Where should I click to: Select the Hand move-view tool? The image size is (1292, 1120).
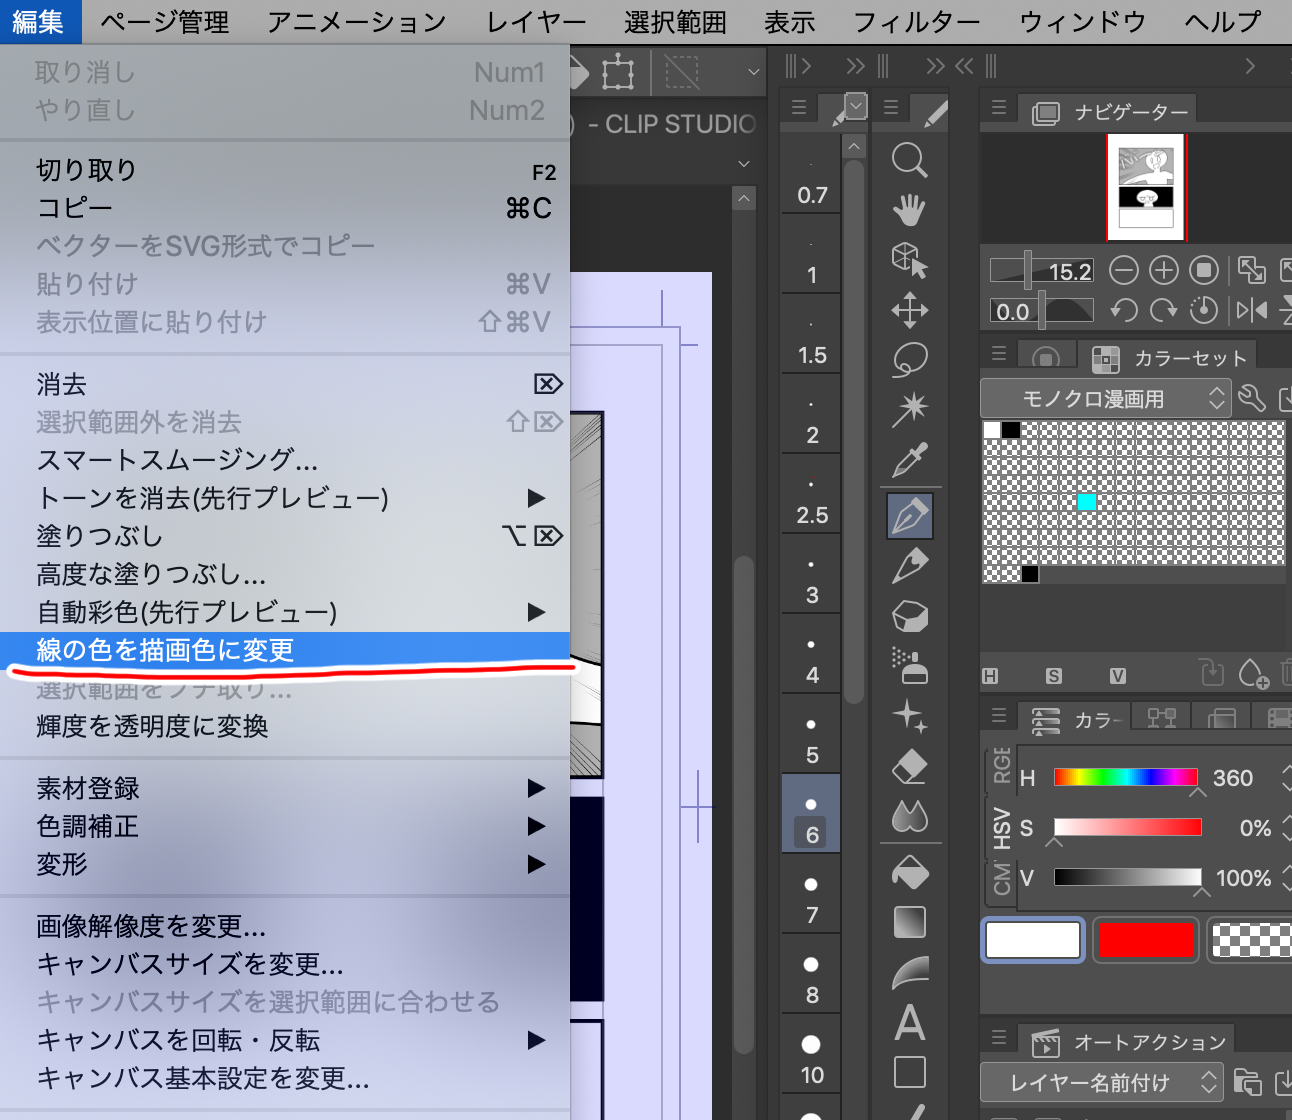pyautogui.click(x=909, y=210)
